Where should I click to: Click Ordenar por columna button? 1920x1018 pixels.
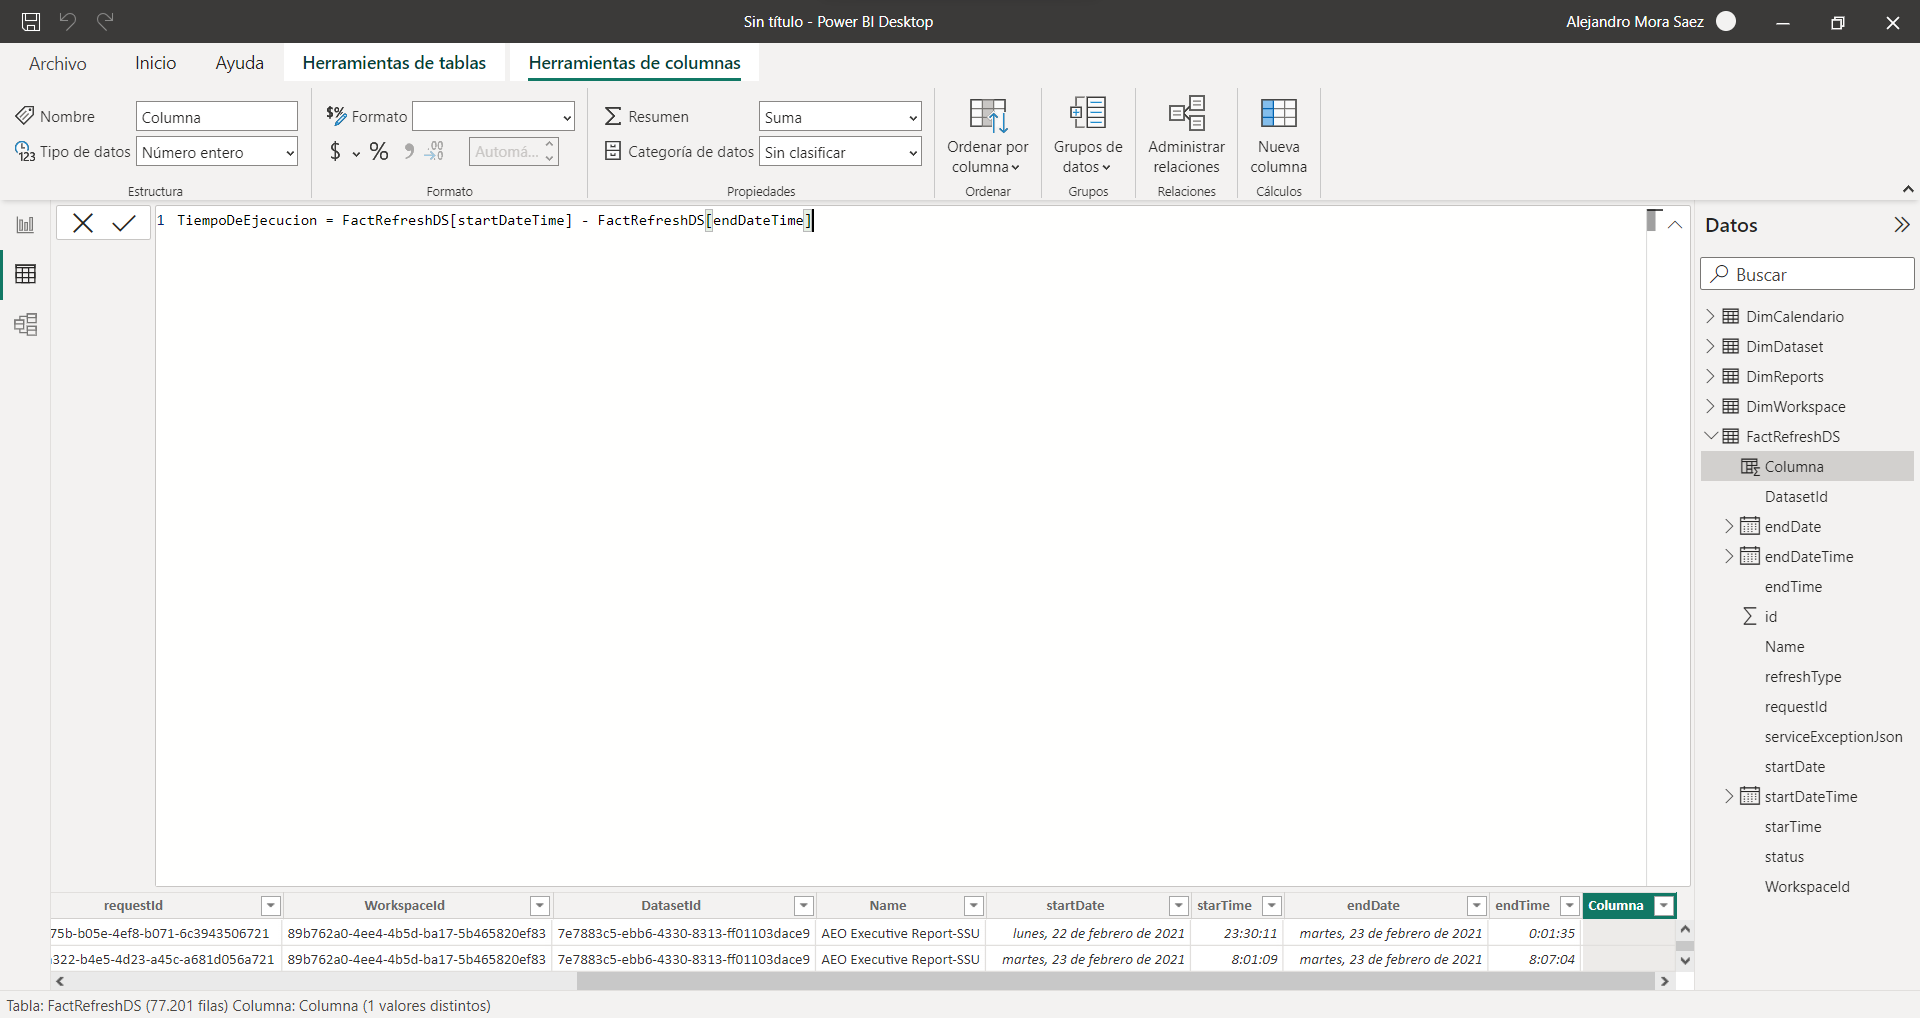(987, 136)
